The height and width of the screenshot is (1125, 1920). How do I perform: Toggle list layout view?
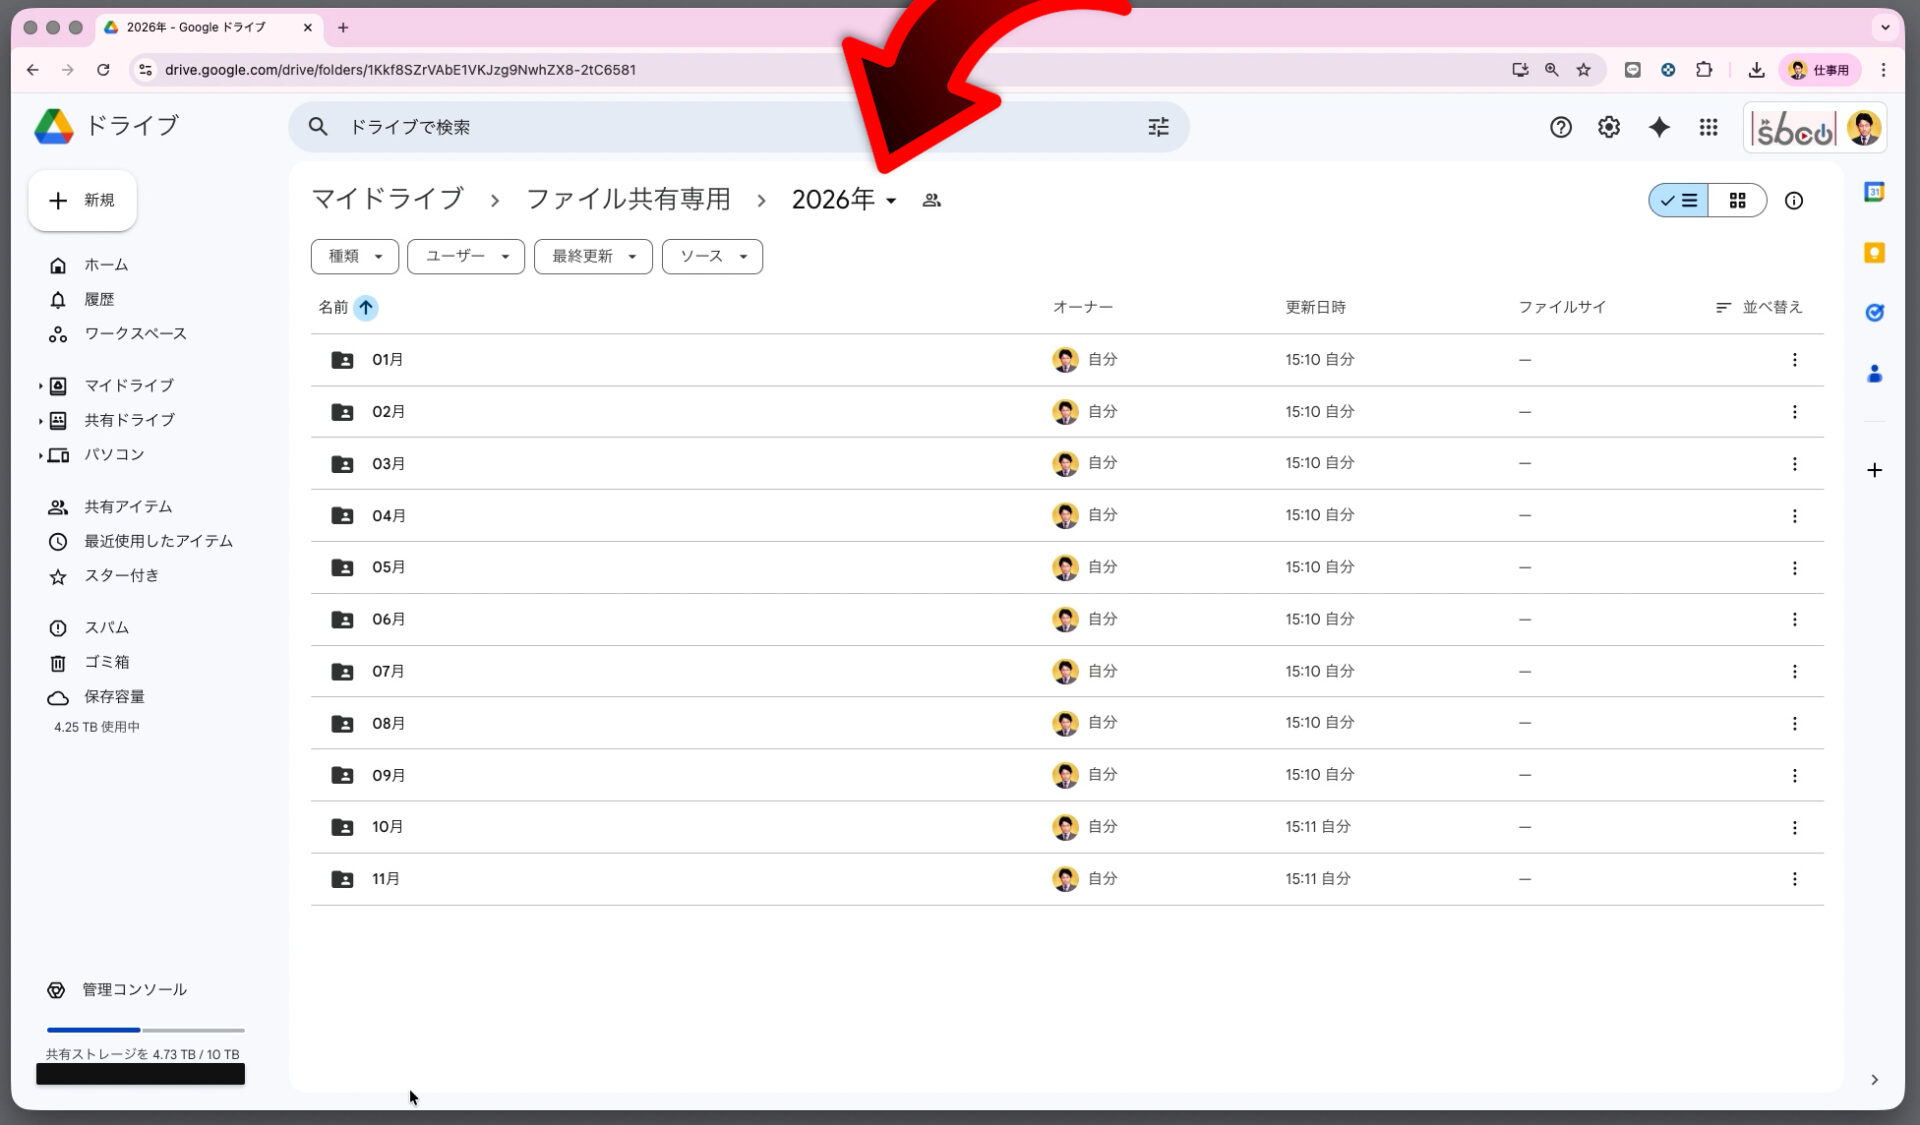(1678, 200)
